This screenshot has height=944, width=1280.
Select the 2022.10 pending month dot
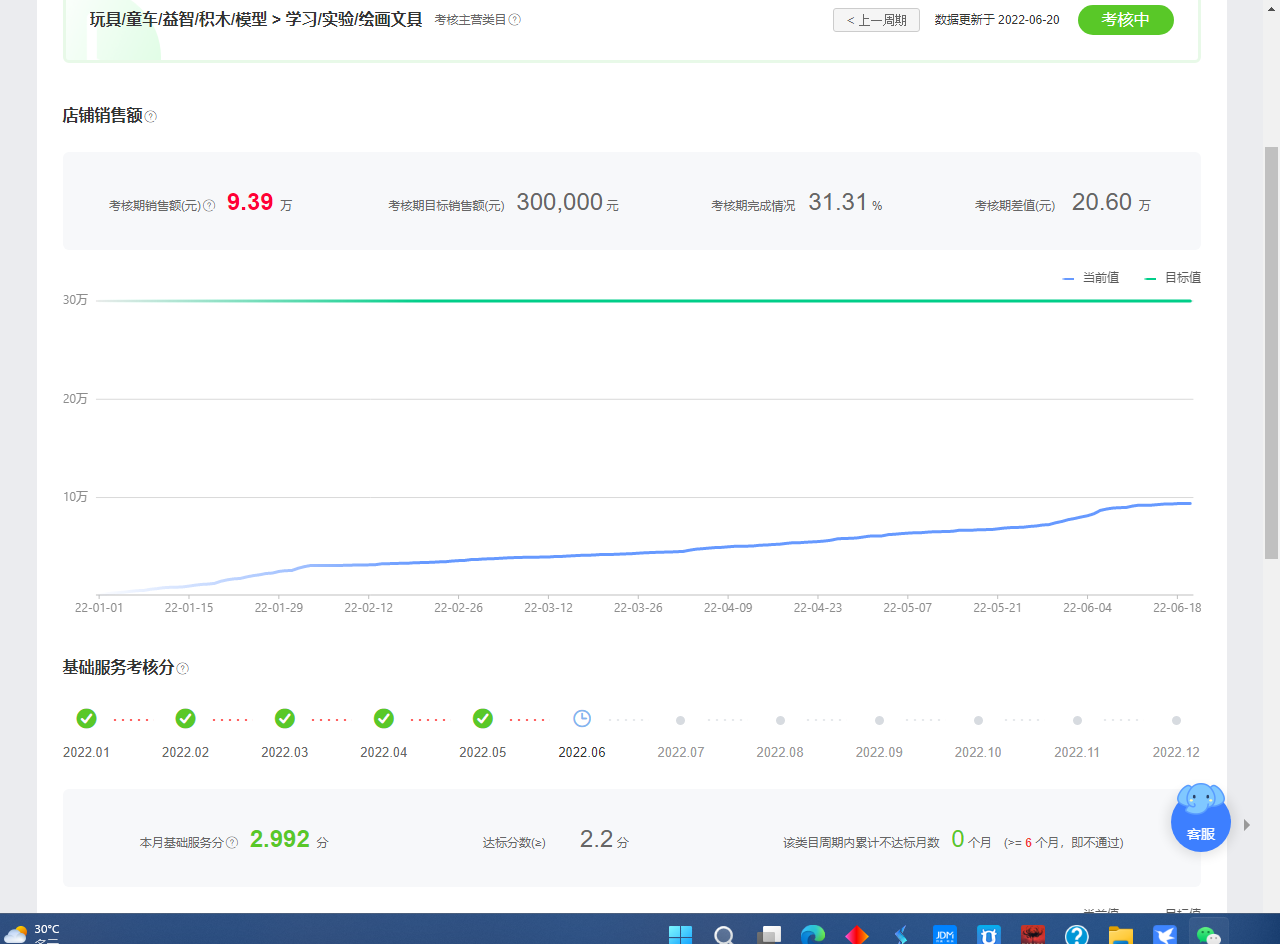tap(978, 720)
